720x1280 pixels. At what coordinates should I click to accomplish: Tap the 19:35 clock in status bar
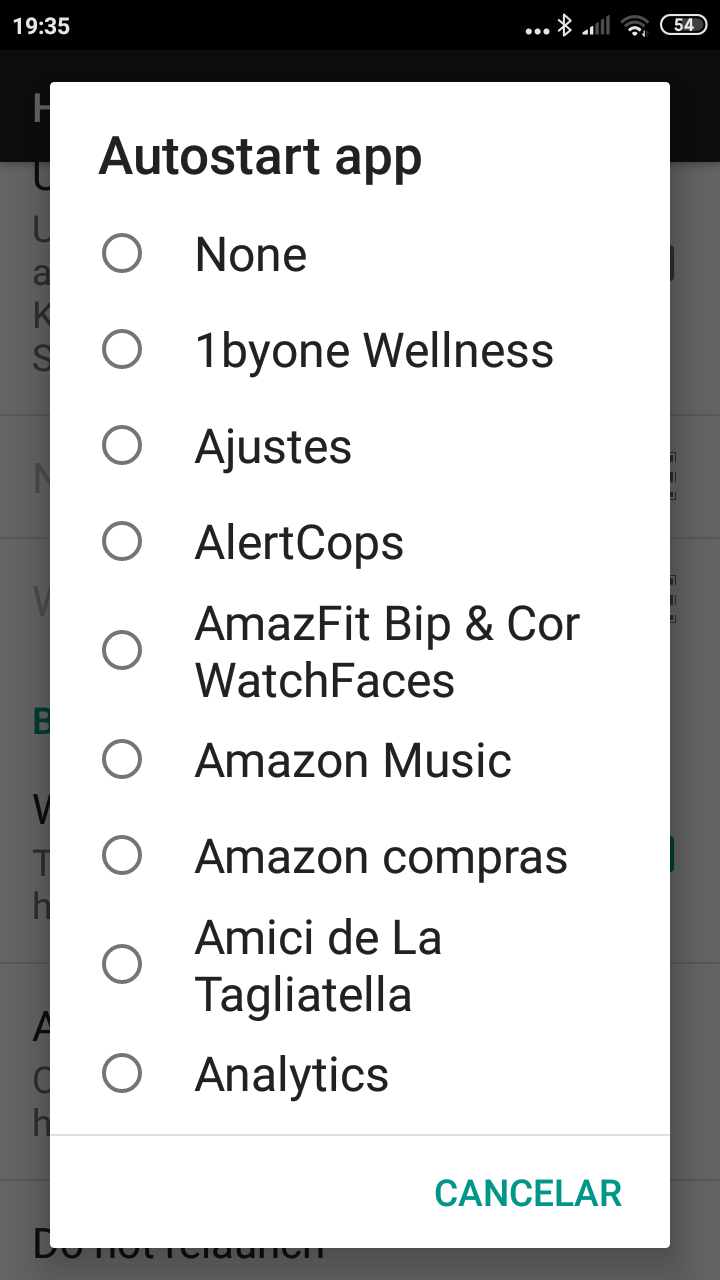click(x=41, y=26)
